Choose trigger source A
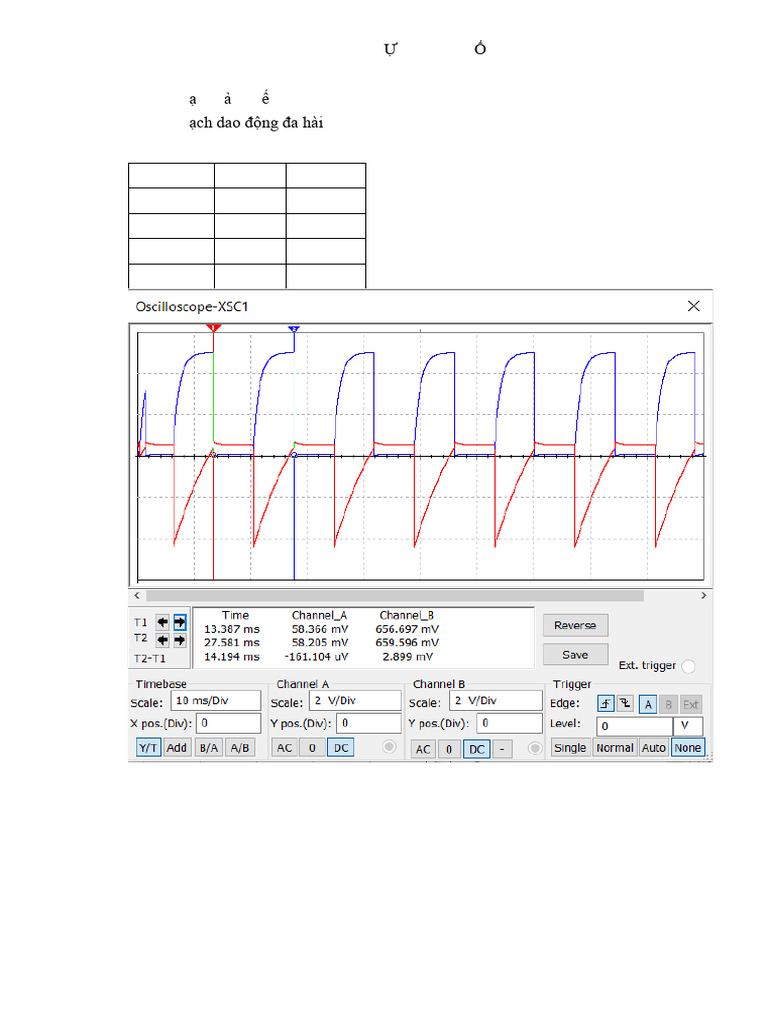Screen dimensions: 768x1024 (648, 704)
